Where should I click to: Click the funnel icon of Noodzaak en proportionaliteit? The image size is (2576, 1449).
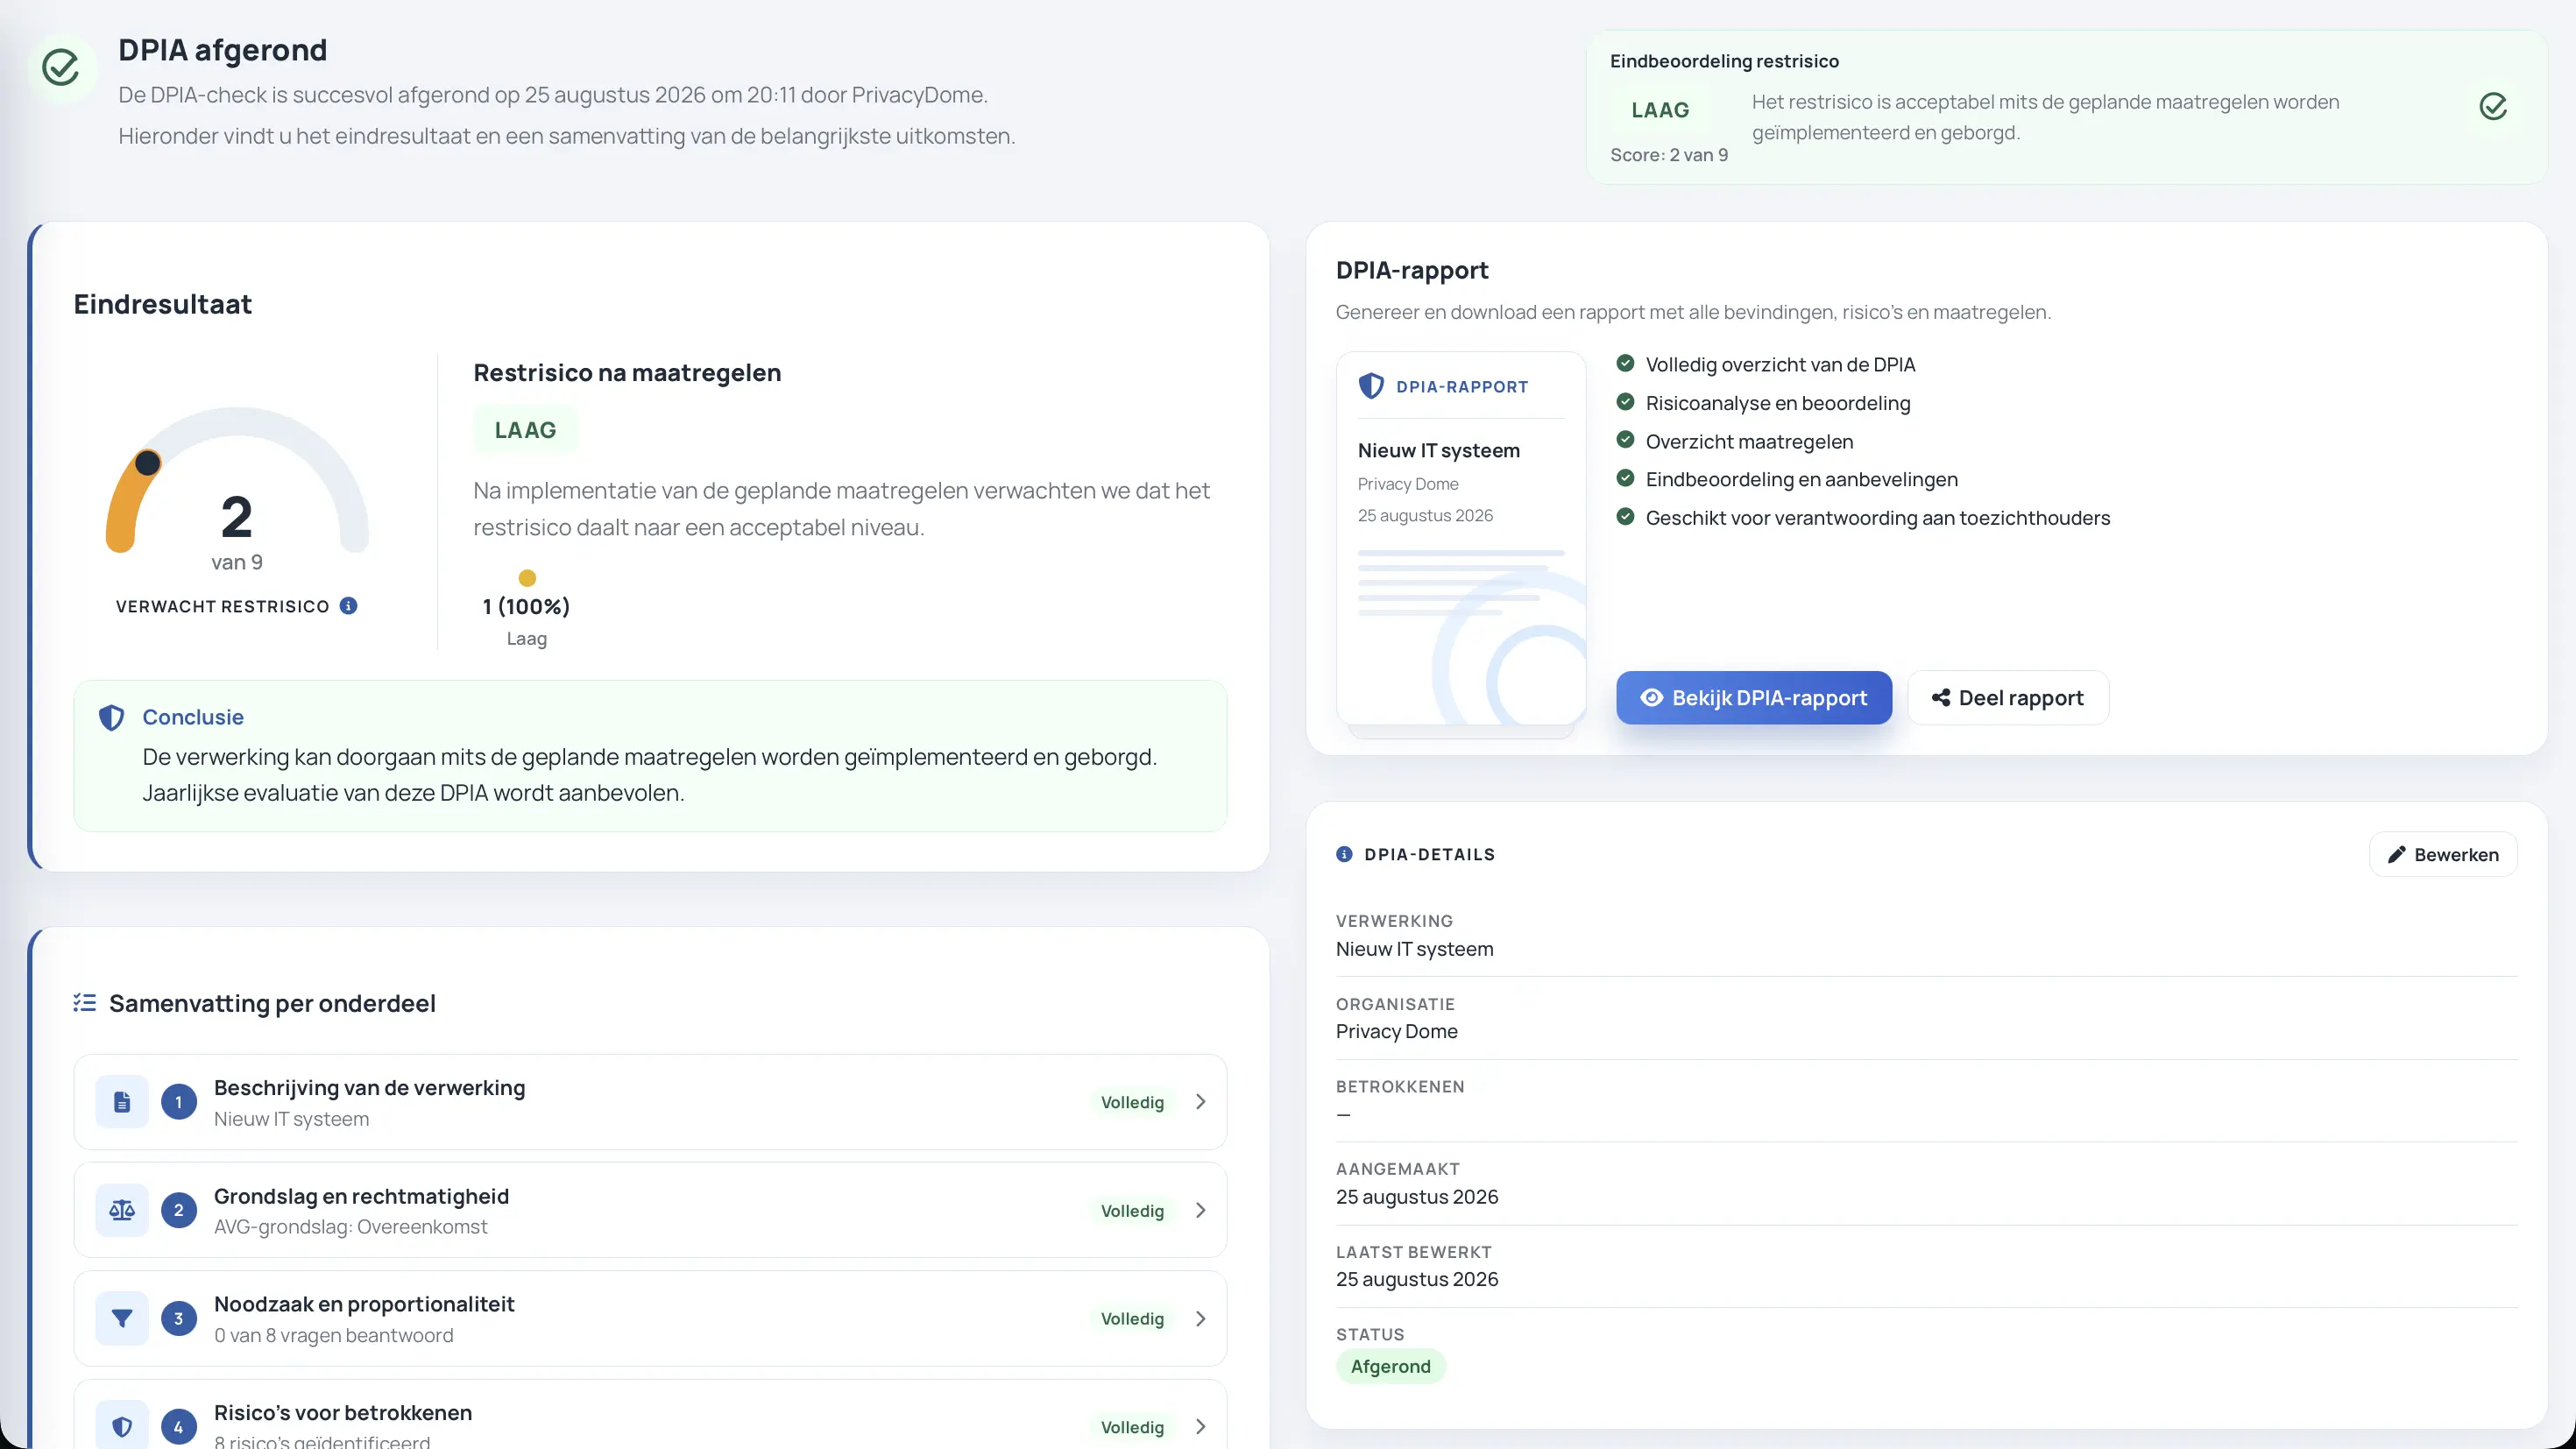click(122, 1319)
